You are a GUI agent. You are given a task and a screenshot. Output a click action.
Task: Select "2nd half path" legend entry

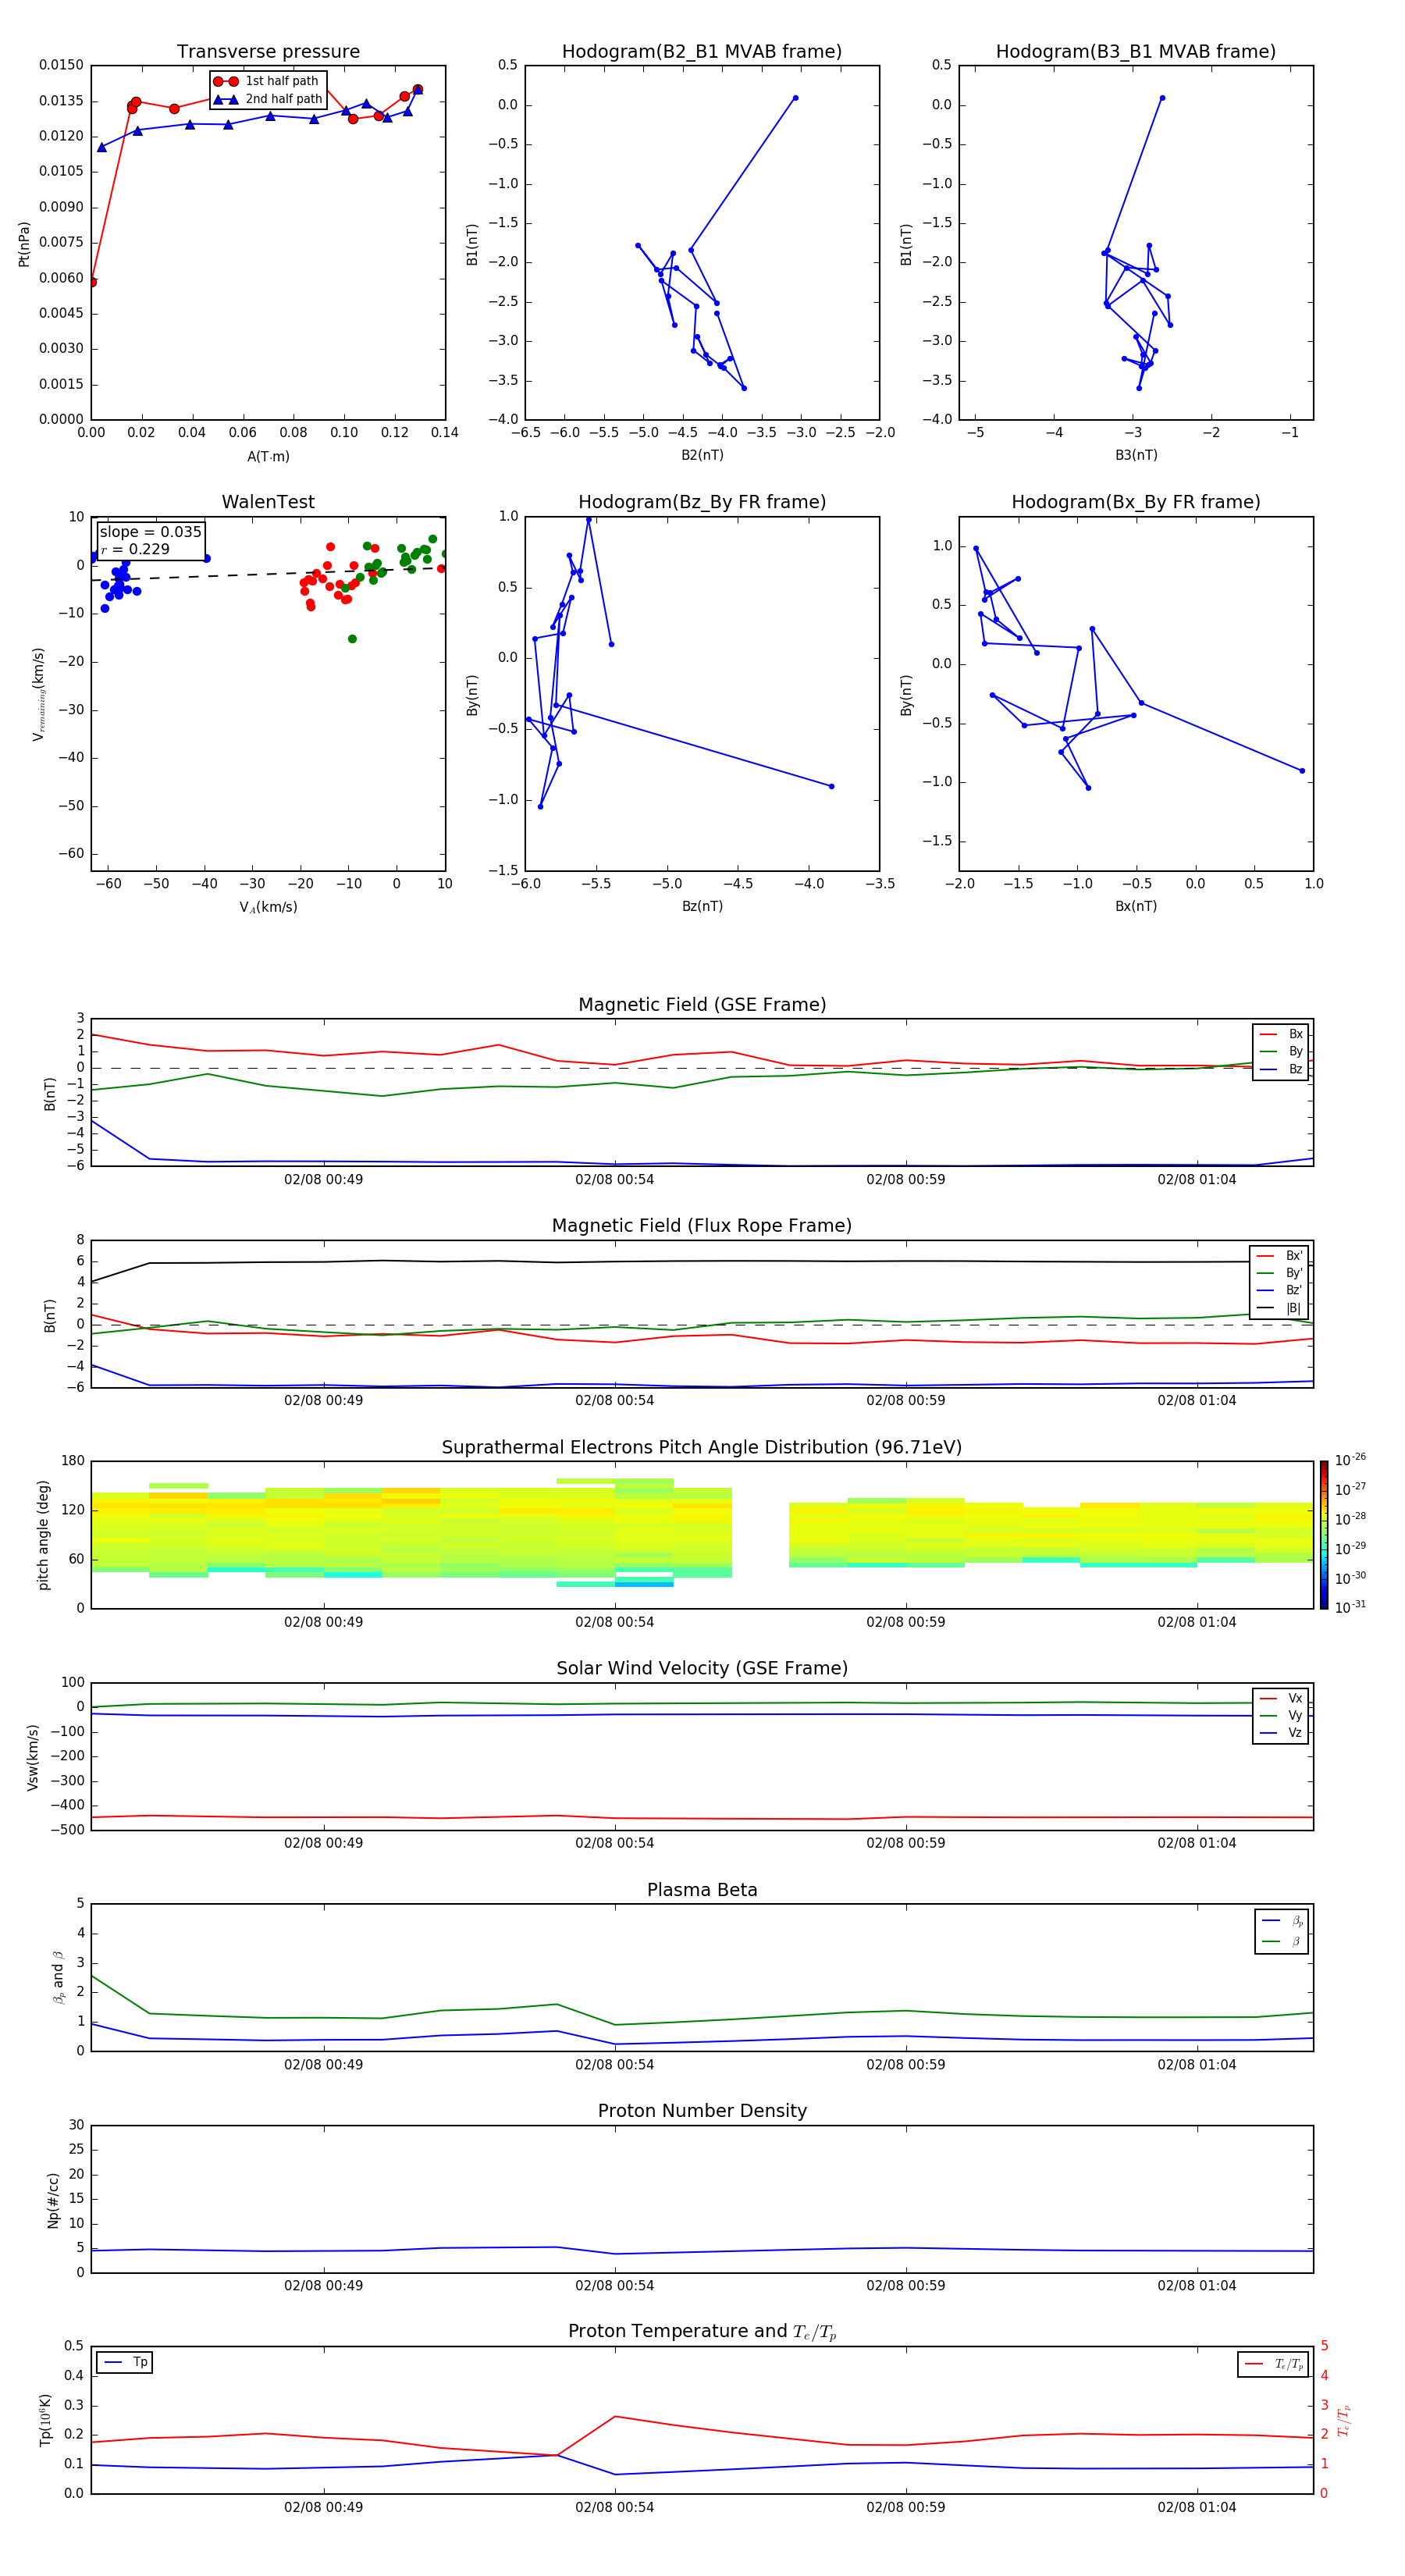tap(268, 99)
